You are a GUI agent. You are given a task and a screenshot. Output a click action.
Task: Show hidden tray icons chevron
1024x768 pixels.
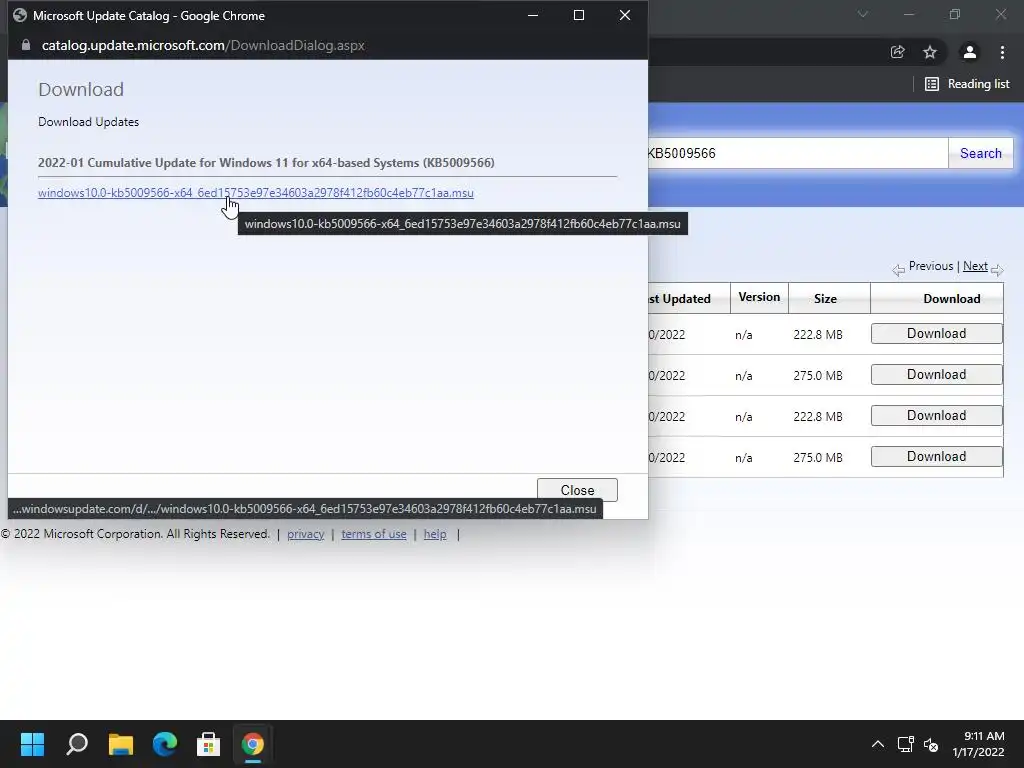click(878, 744)
